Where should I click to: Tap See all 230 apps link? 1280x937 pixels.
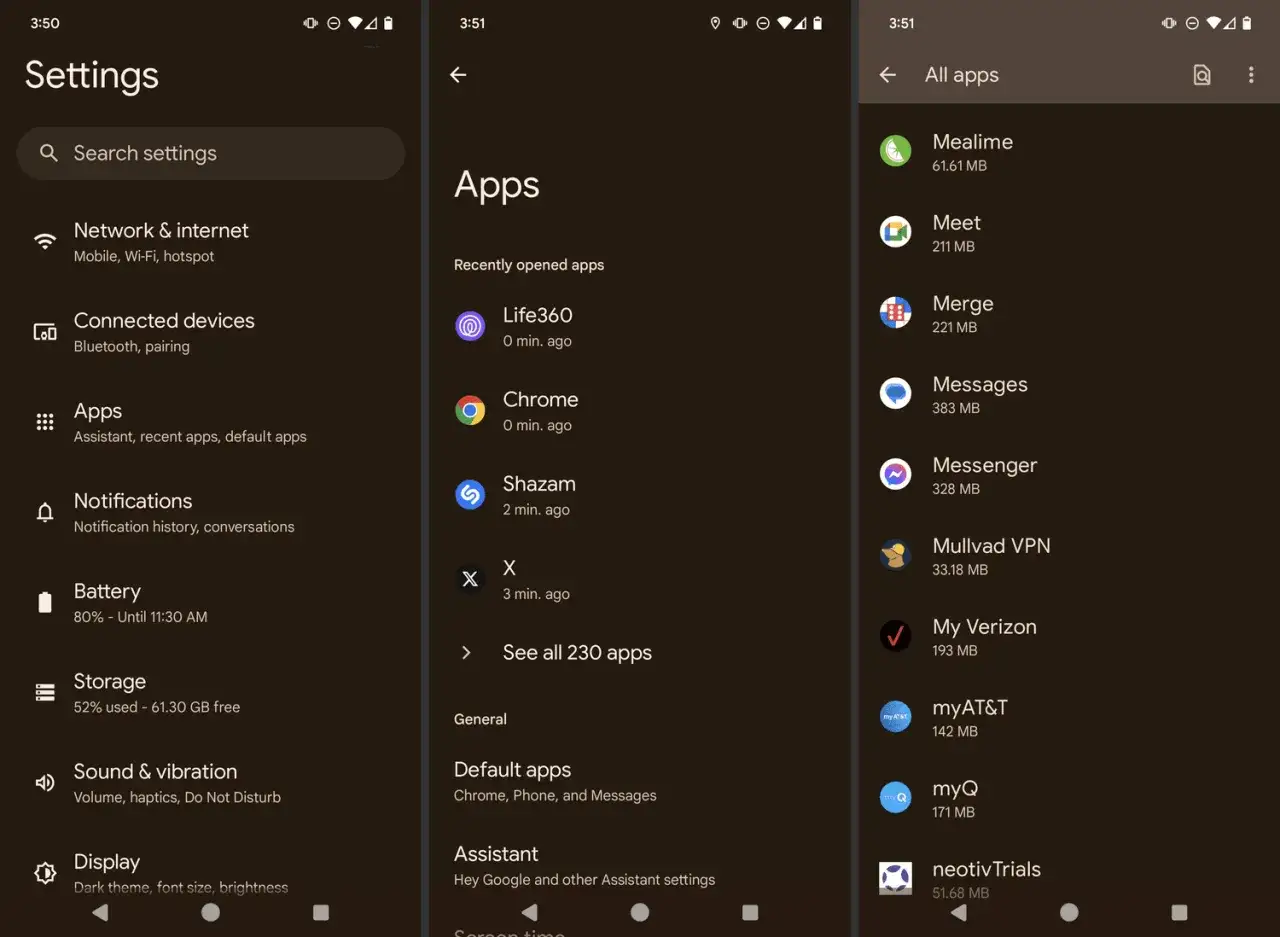tap(577, 653)
